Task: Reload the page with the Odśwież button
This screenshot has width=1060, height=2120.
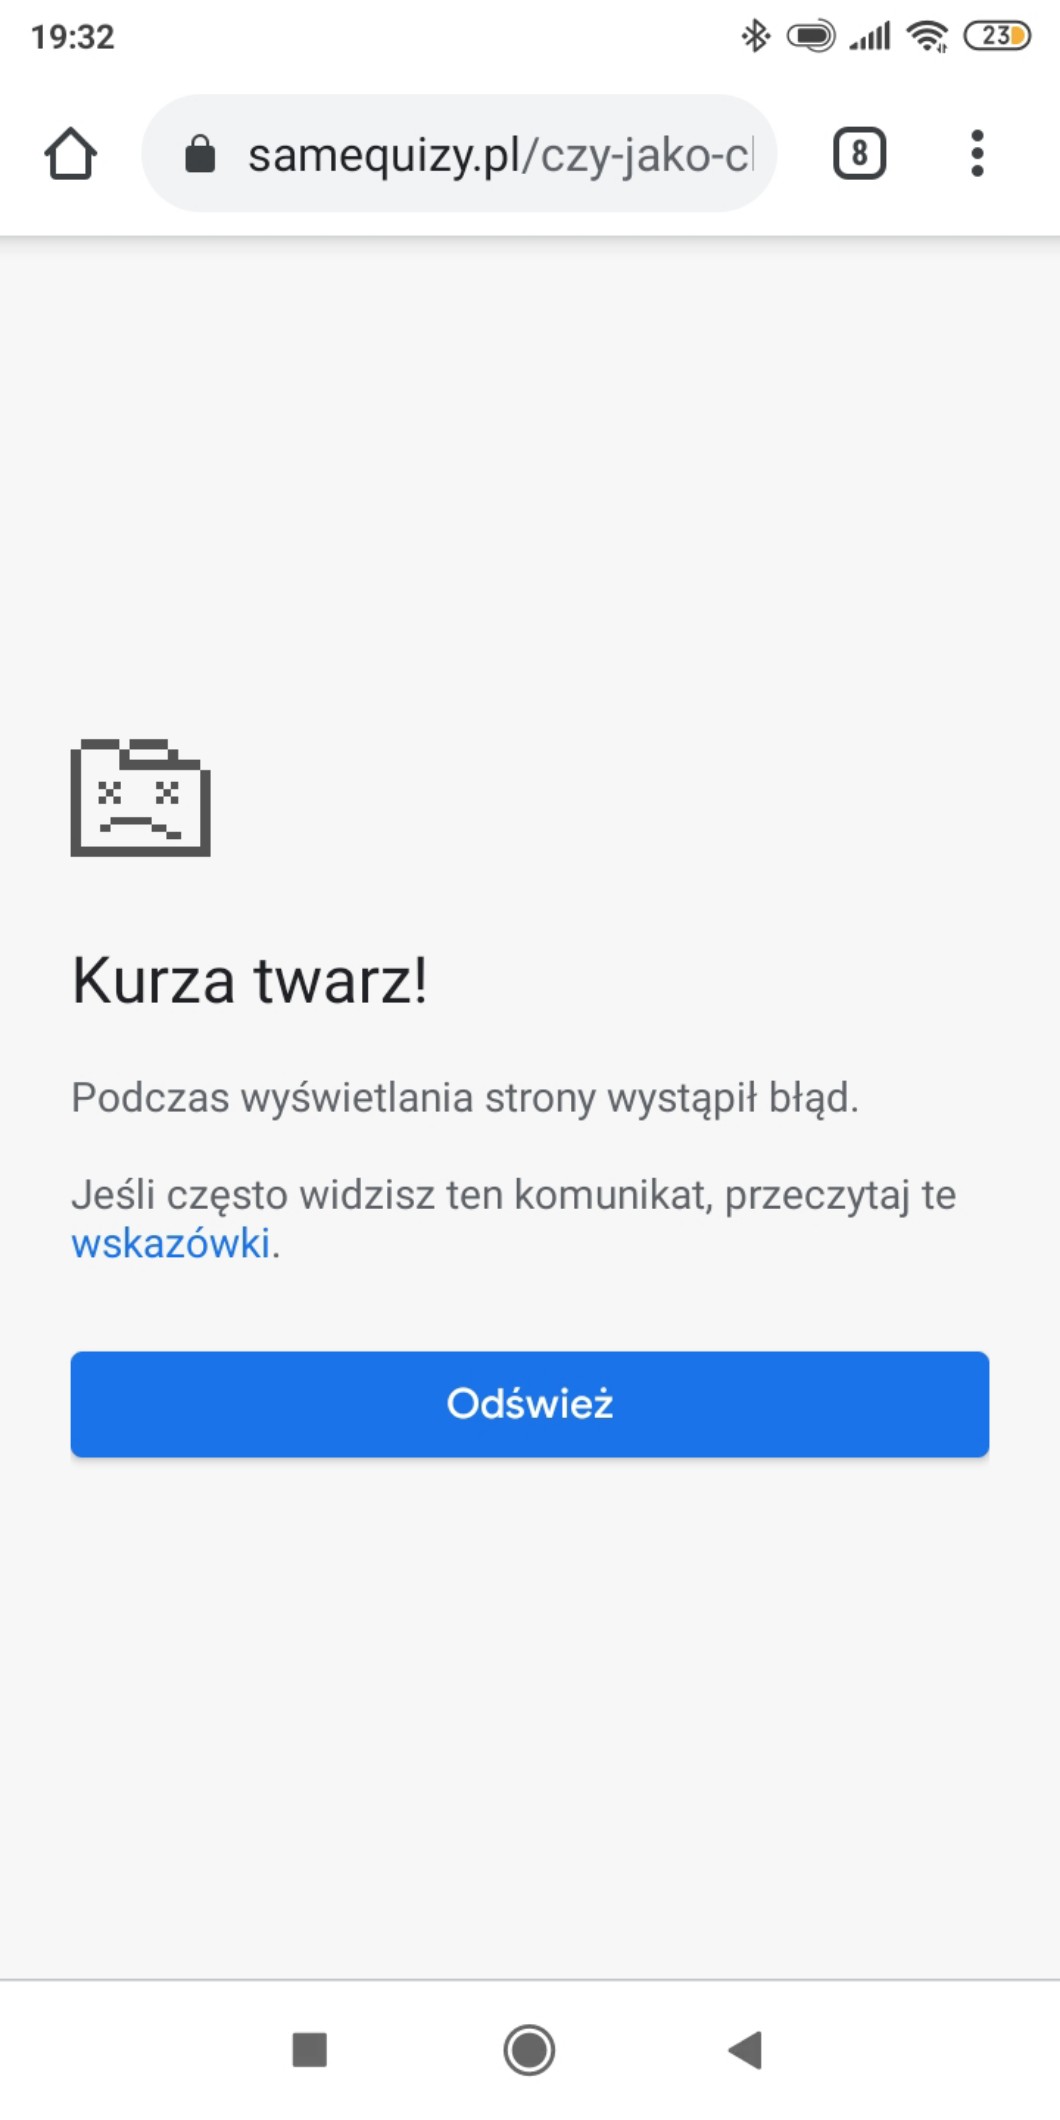Action: pos(530,1404)
